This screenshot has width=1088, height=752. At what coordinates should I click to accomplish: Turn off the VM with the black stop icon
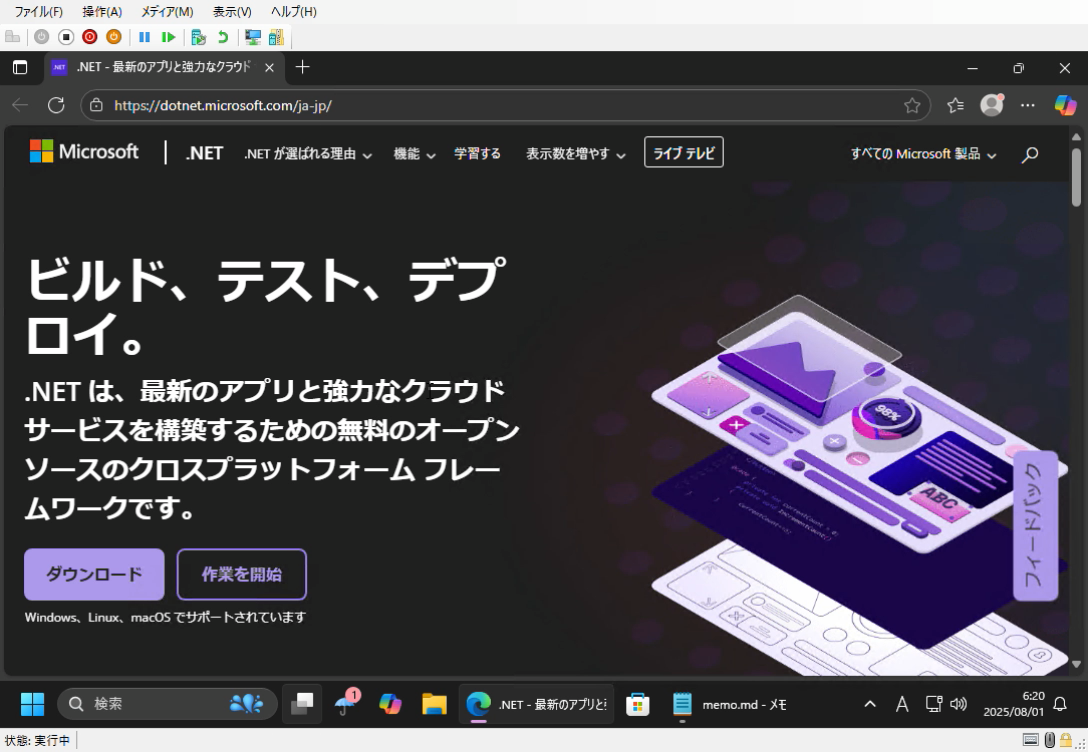66,37
